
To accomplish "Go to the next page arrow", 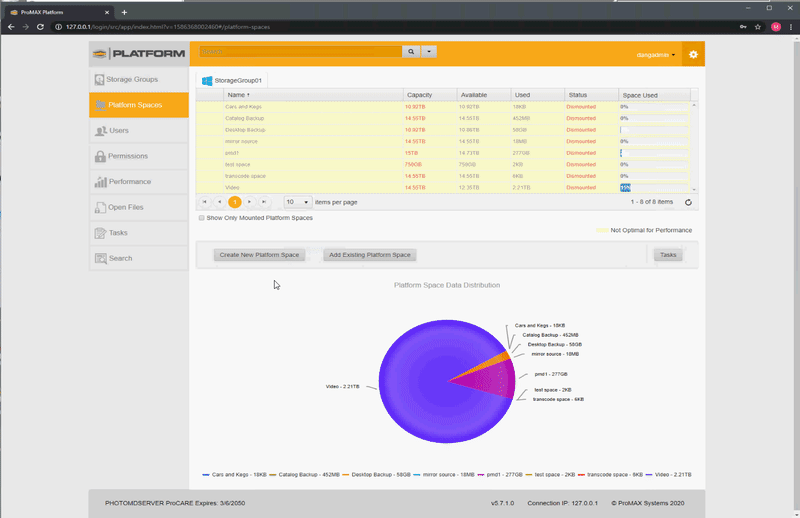I will coord(249,202).
